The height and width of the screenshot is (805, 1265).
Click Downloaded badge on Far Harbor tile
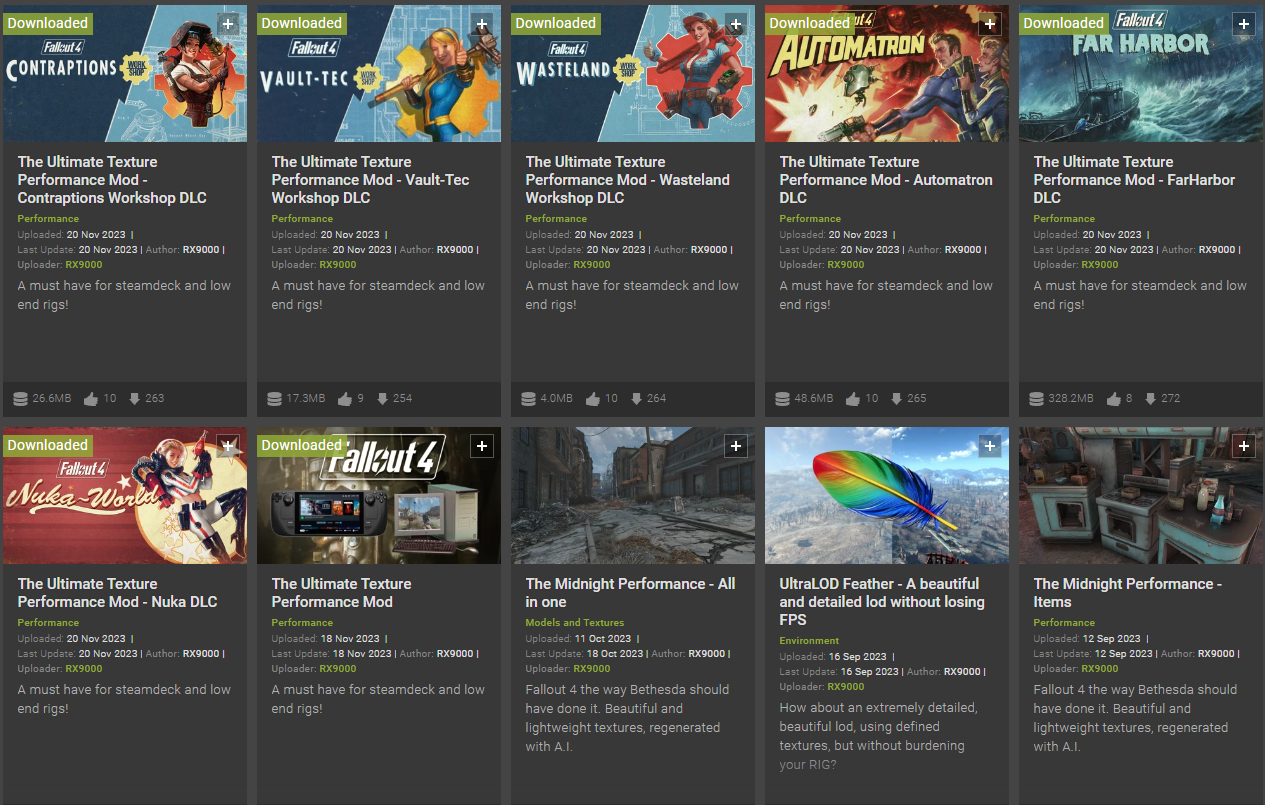click(x=1063, y=23)
